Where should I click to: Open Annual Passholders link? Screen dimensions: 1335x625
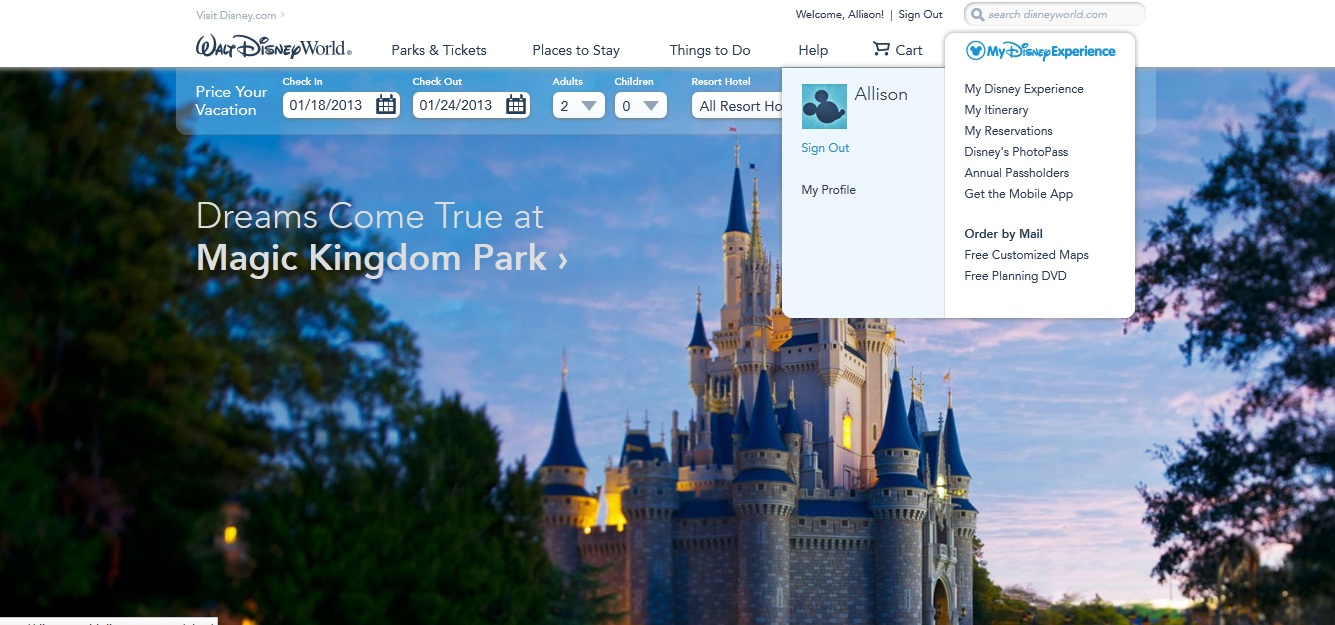click(1016, 173)
